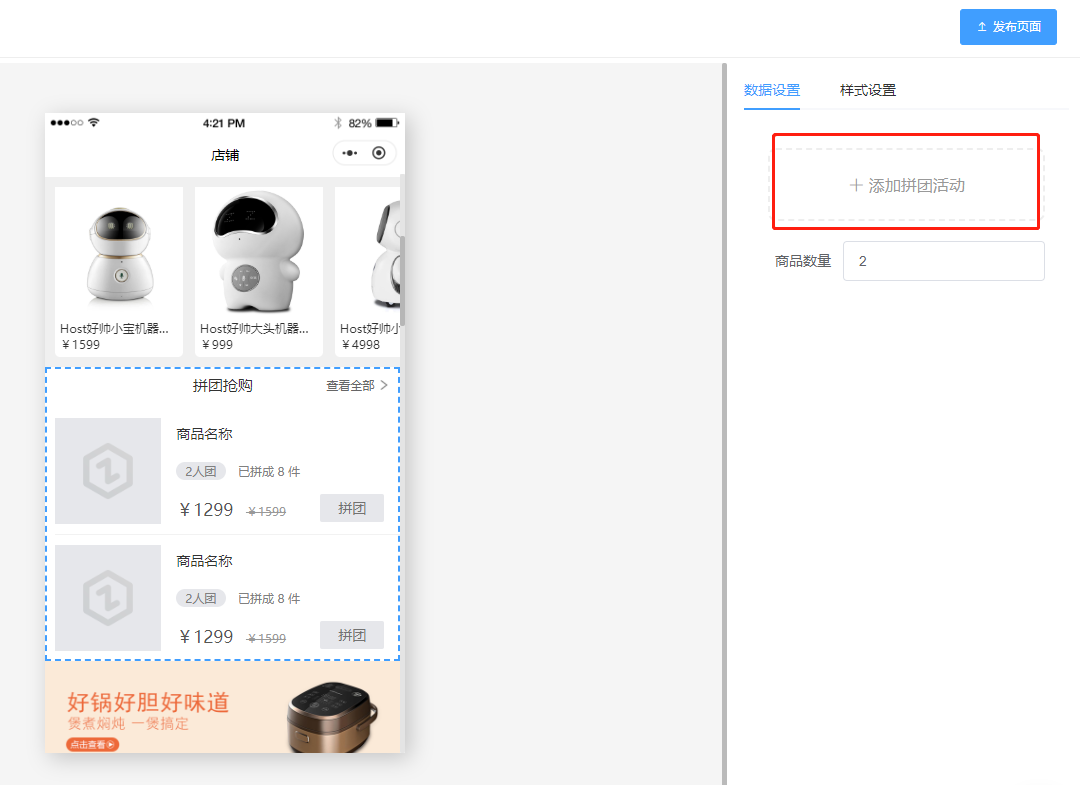Click the second 拼团 button
This screenshot has width=1080, height=785.
tap(352, 635)
